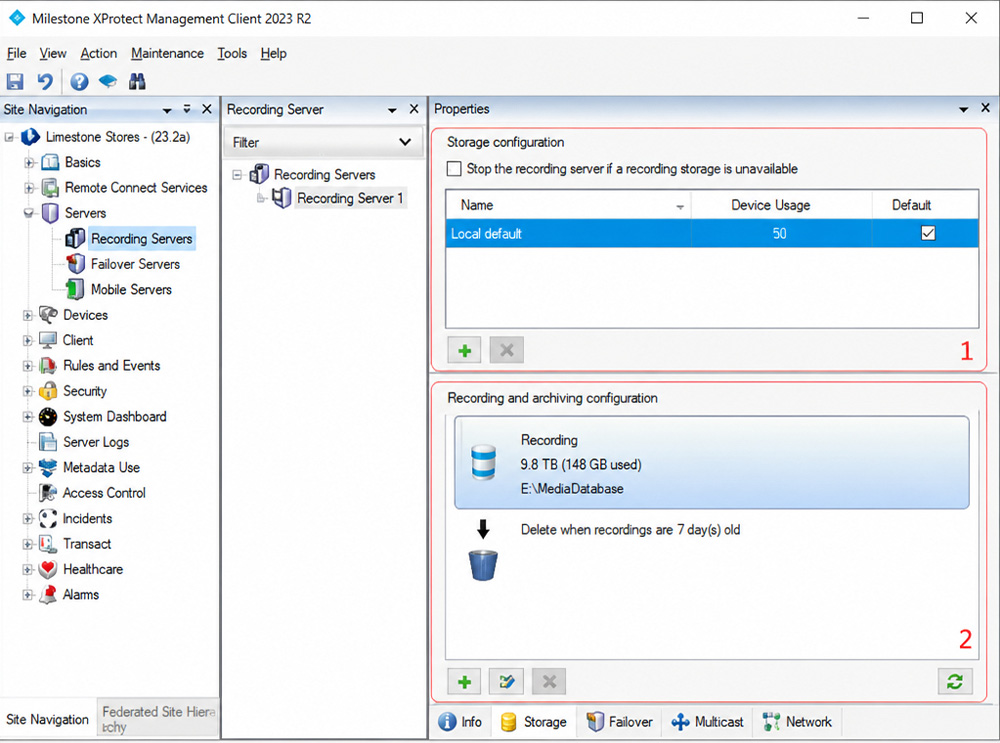This screenshot has width=1000, height=743.
Task: Select Failover Servers in the navigation tree
Action: pos(135,264)
